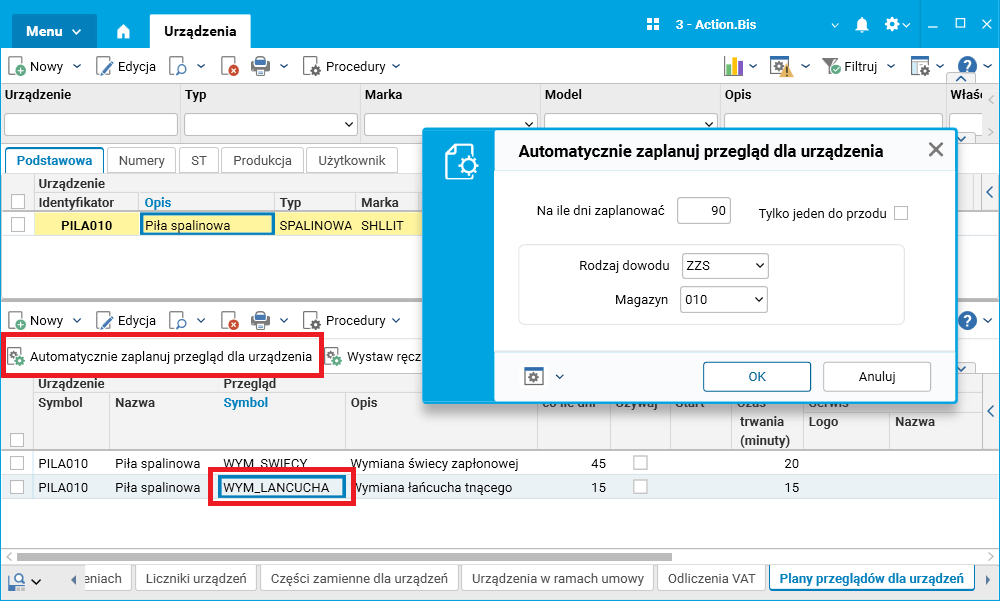The height and width of the screenshot is (601, 1000).
Task: Expand the Filtruj dropdown arrow
Action: (x=891, y=66)
